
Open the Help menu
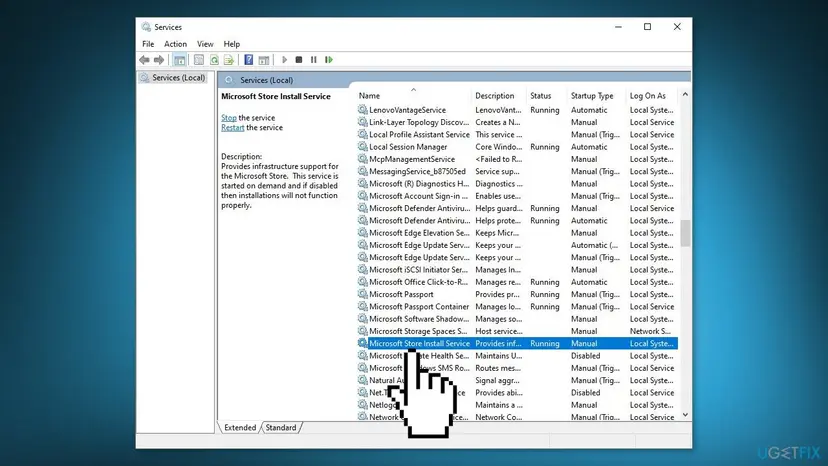coord(231,44)
